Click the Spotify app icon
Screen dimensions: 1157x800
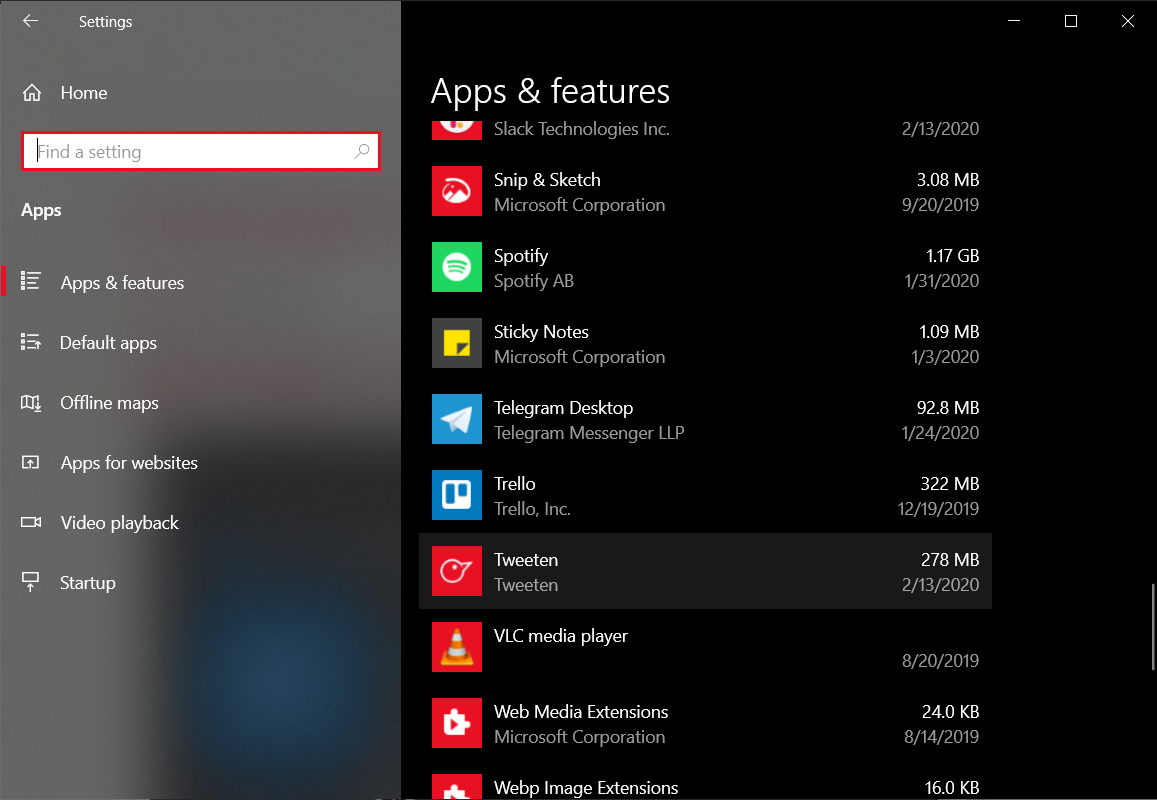click(x=457, y=267)
